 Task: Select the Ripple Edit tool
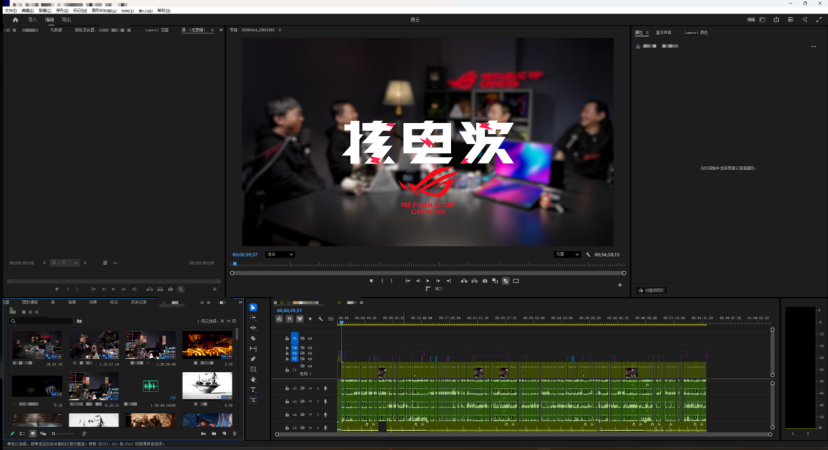[253, 328]
